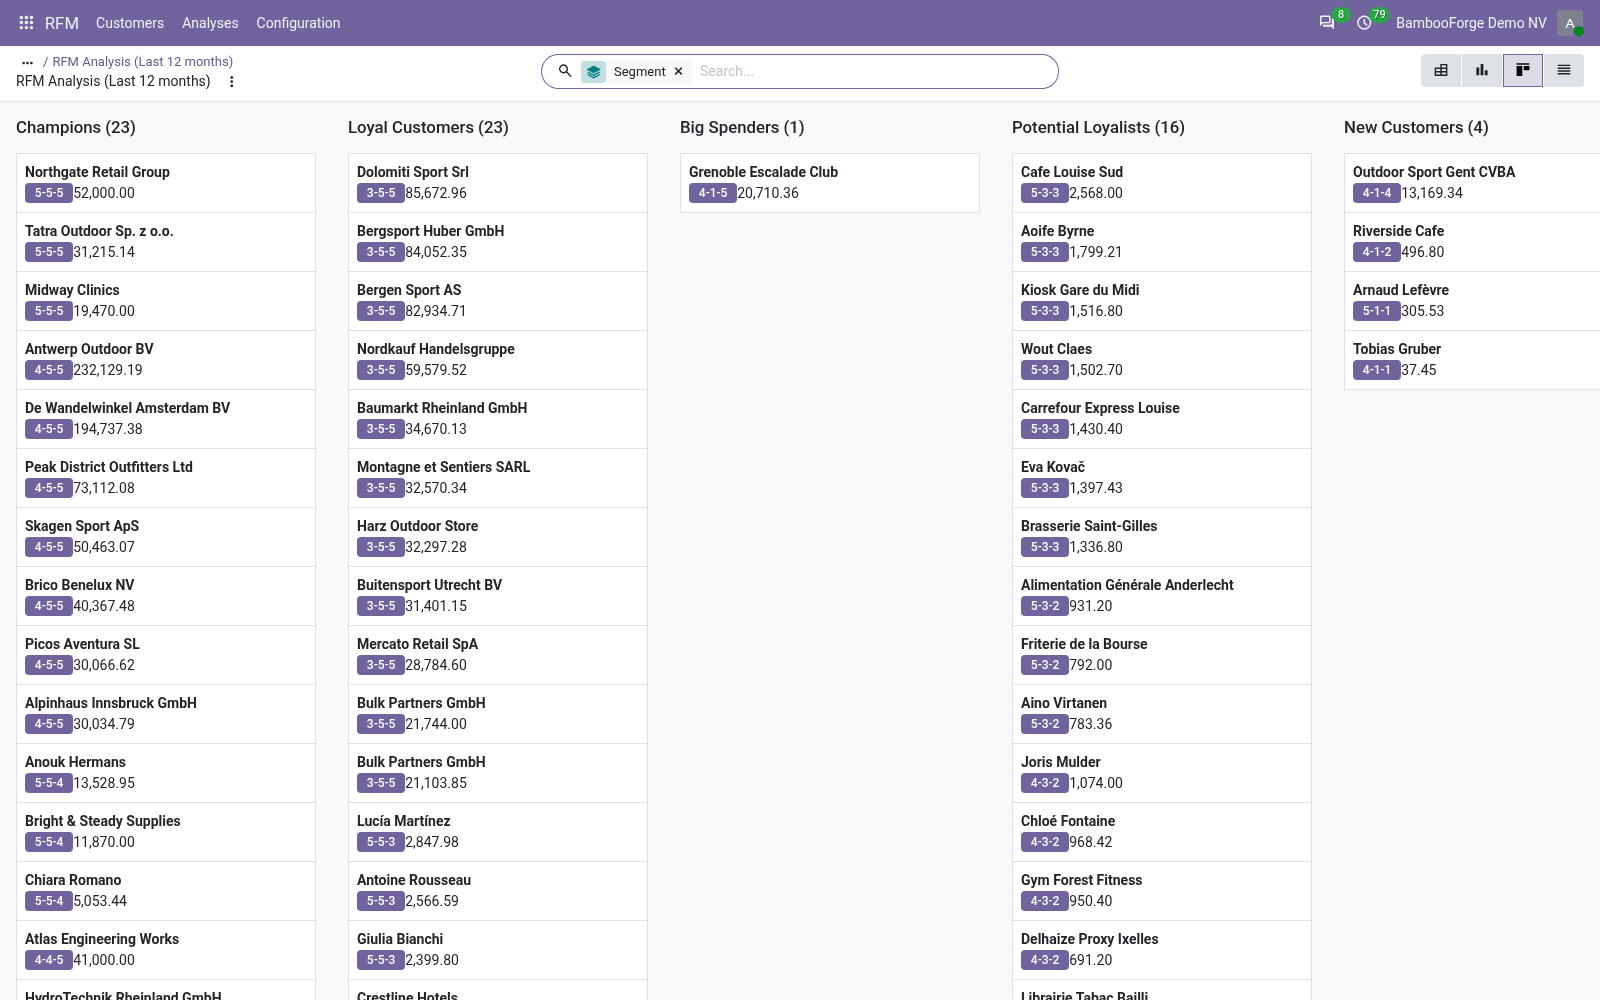Image resolution: width=1600 pixels, height=1000 pixels.
Task: Click the Potential Loyalists (16) column header
Action: [x=1098, y=127]
